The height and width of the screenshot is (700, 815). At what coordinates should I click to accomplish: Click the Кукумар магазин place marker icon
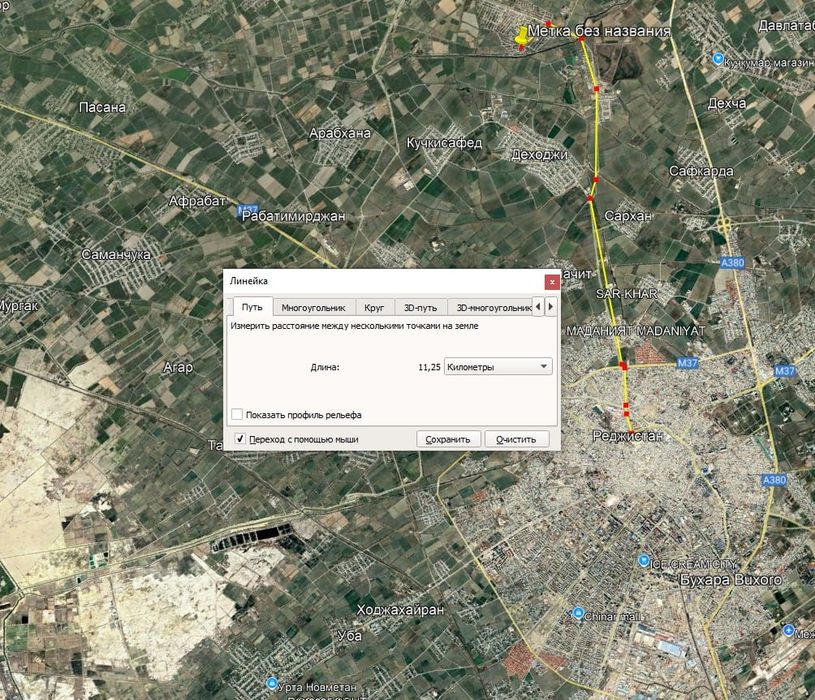coord(718,59)
